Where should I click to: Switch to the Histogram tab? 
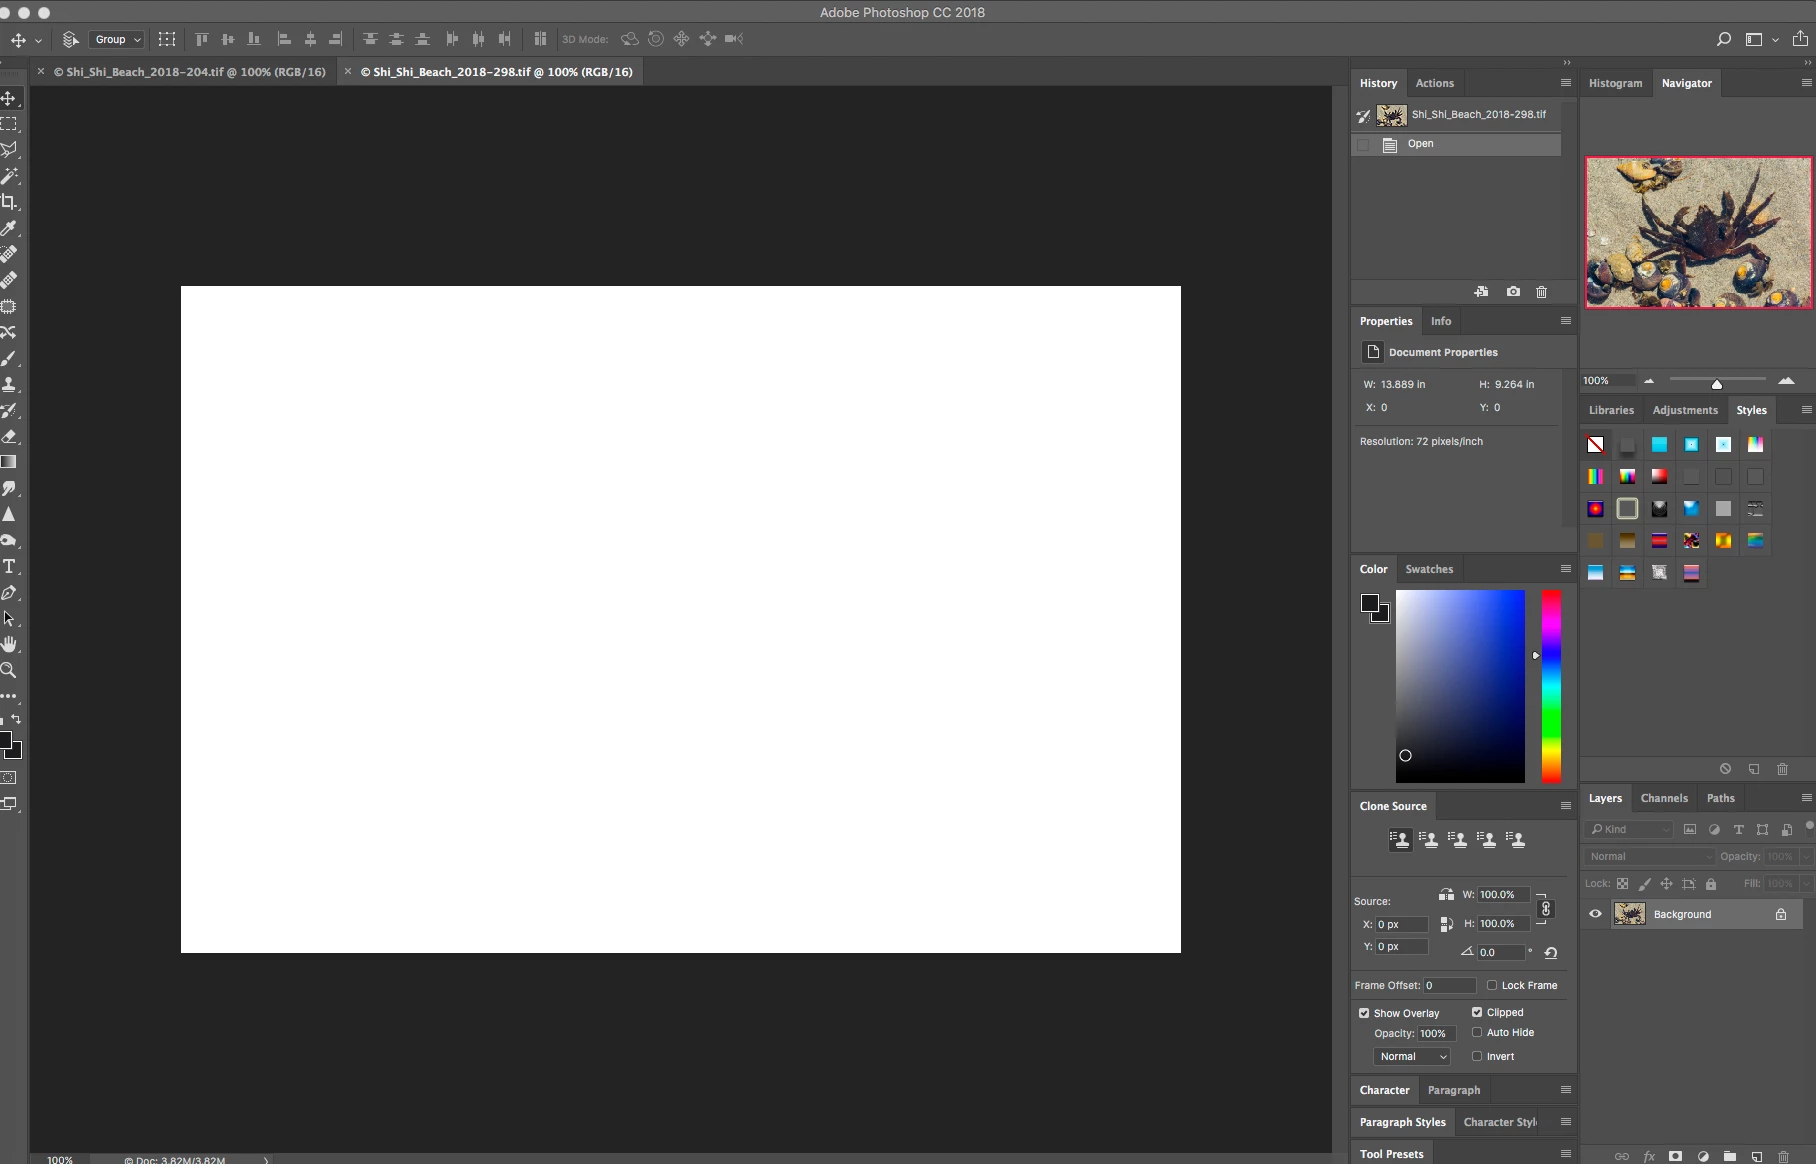point(1615,83)
